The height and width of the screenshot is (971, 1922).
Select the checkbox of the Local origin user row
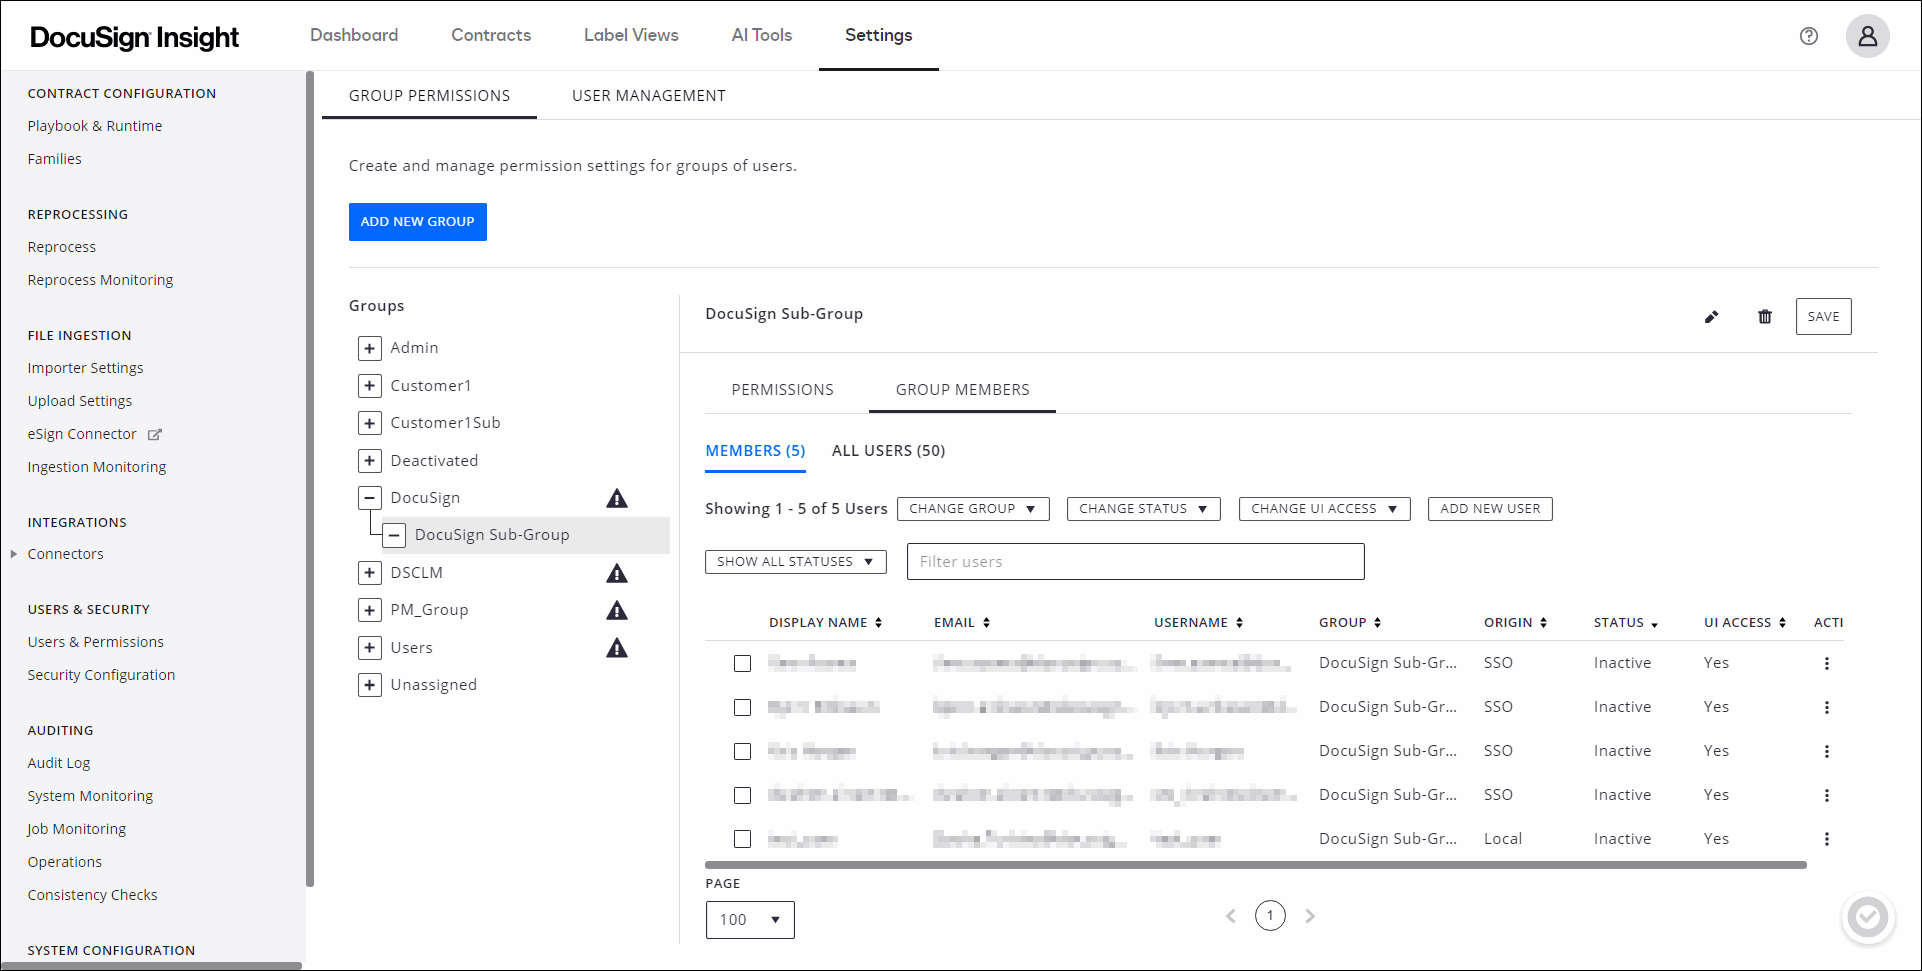pyautogui.click(x=742, y=839)
